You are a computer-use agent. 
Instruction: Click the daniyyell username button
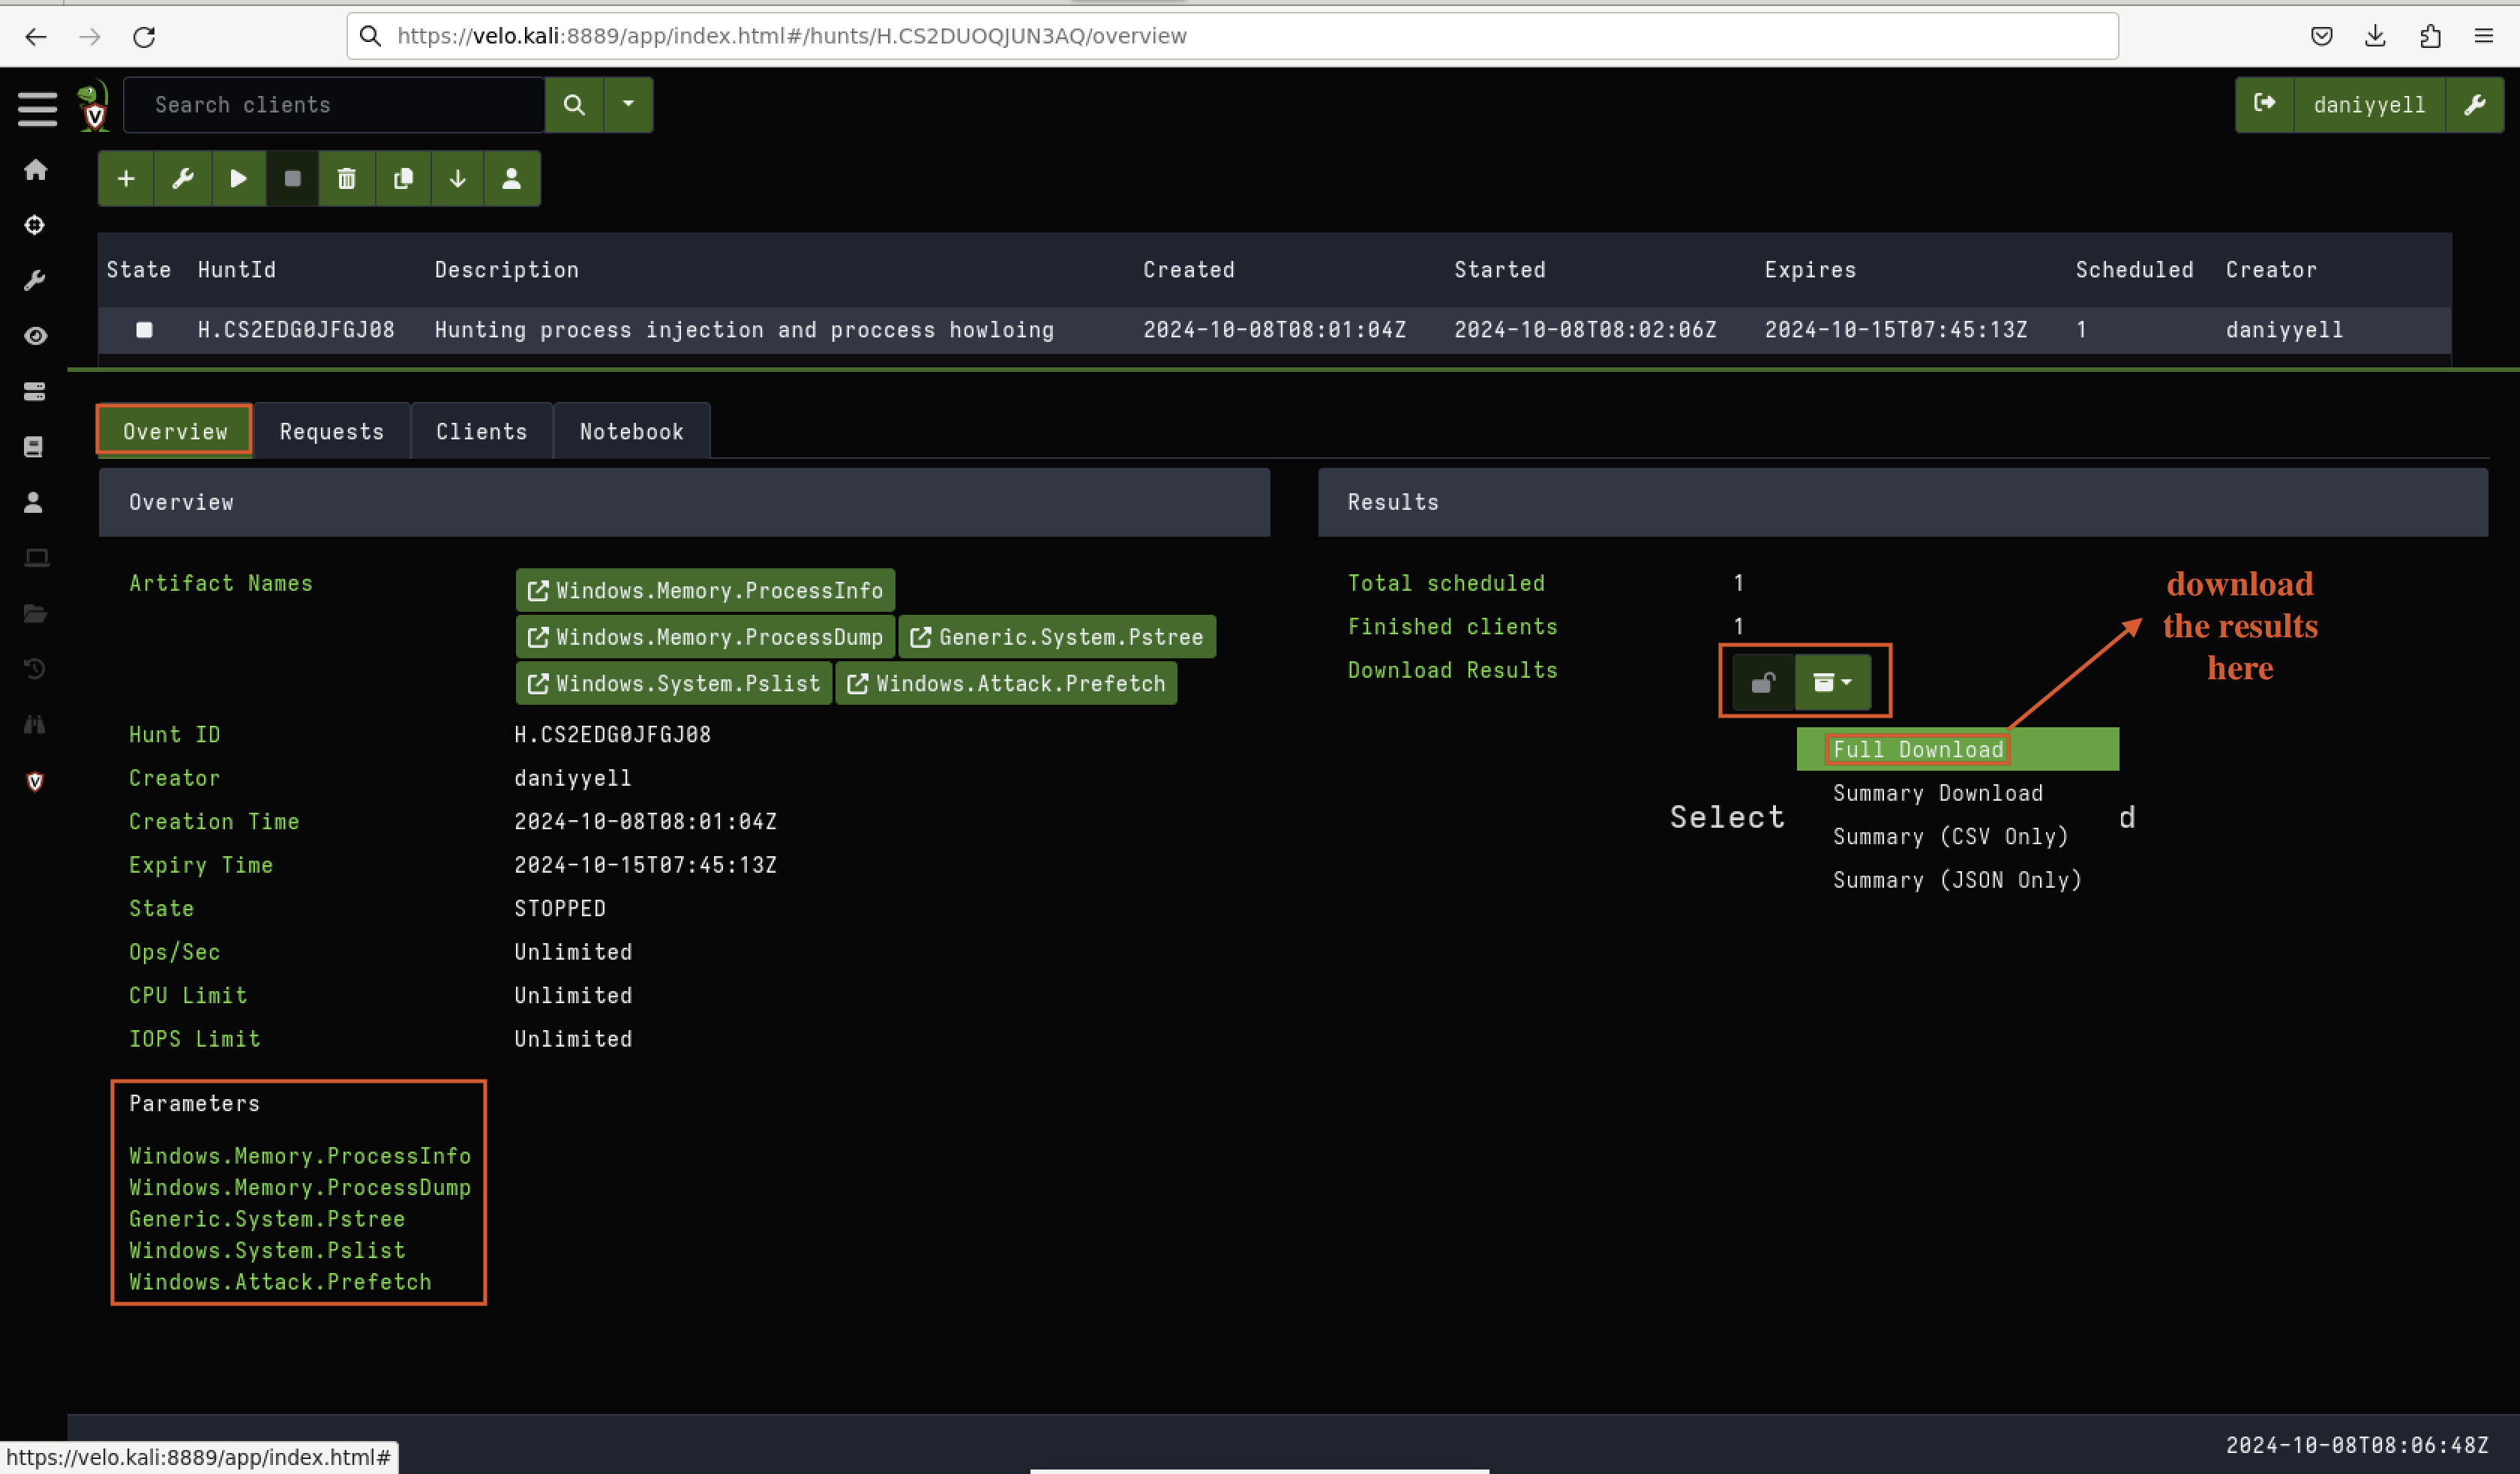2369,104
